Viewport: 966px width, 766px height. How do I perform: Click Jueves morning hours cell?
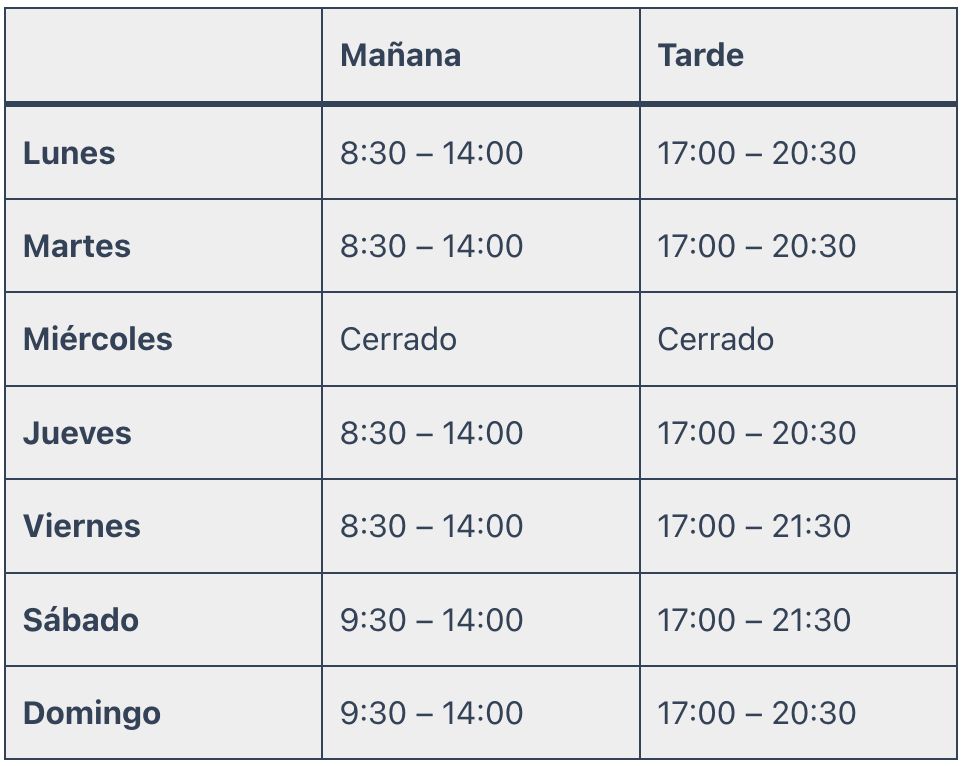431,433
